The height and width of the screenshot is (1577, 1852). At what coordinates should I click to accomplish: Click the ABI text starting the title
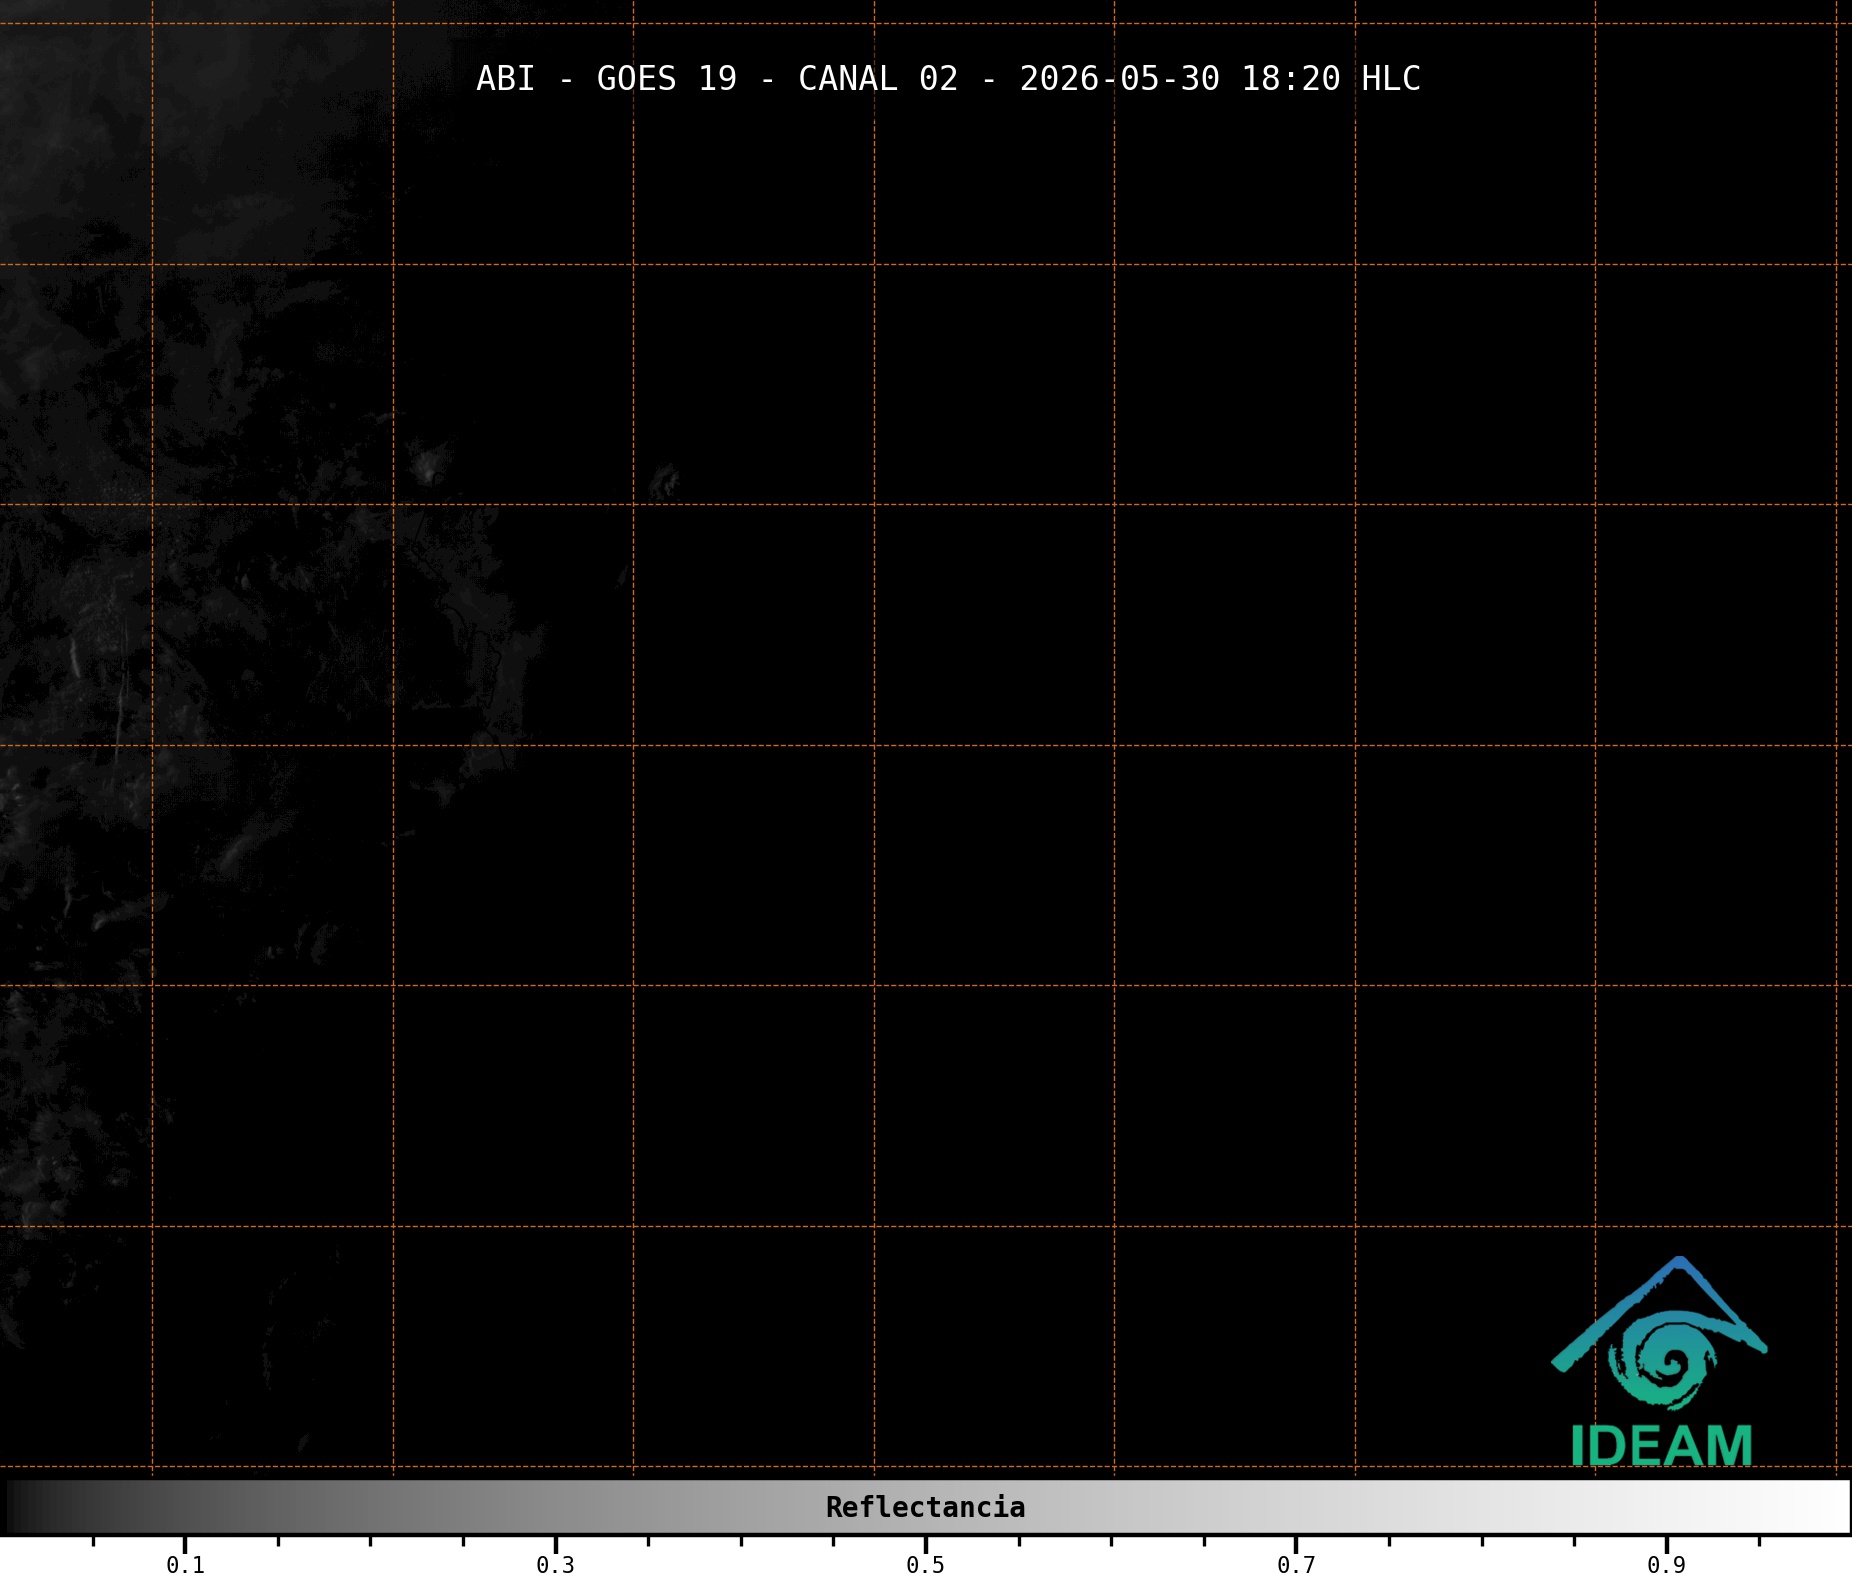(506, 78)
